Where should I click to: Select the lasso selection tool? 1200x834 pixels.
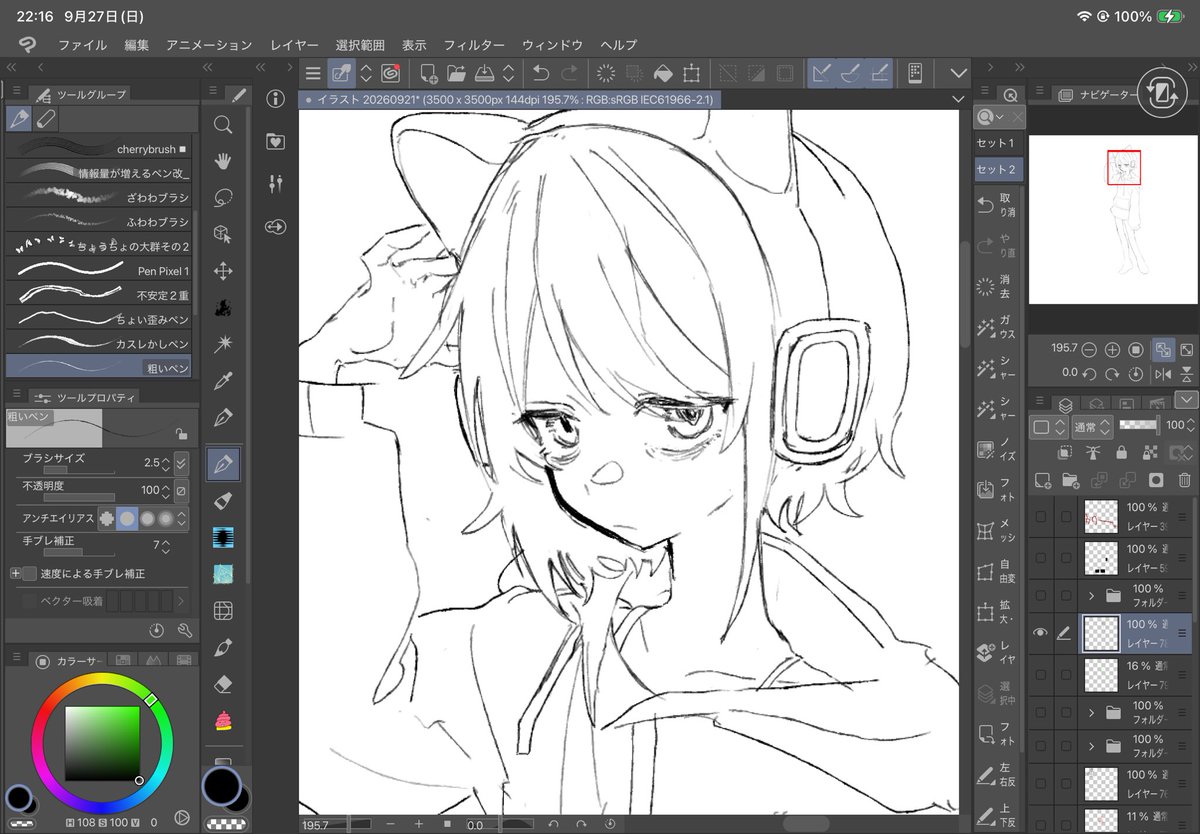224,197
